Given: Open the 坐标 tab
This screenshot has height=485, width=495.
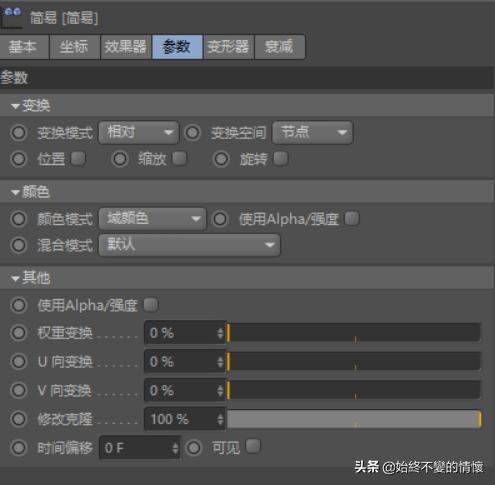Looking at the screenshot, I should coord(75,47).
